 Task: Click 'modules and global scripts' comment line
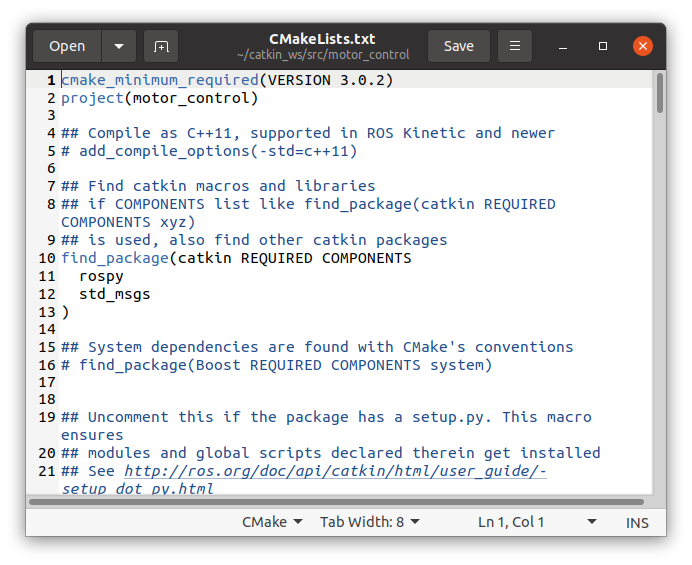point(331,453)
